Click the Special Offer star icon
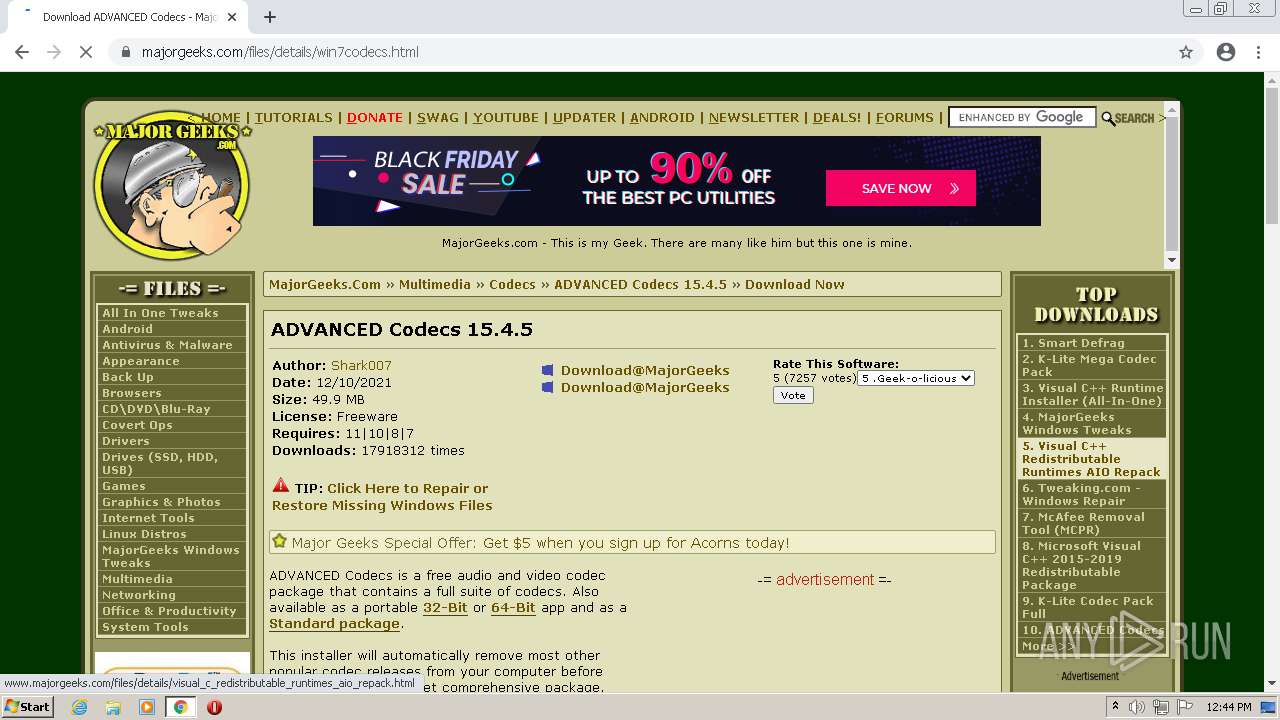The image size is (1280, 720). [280, 542]
